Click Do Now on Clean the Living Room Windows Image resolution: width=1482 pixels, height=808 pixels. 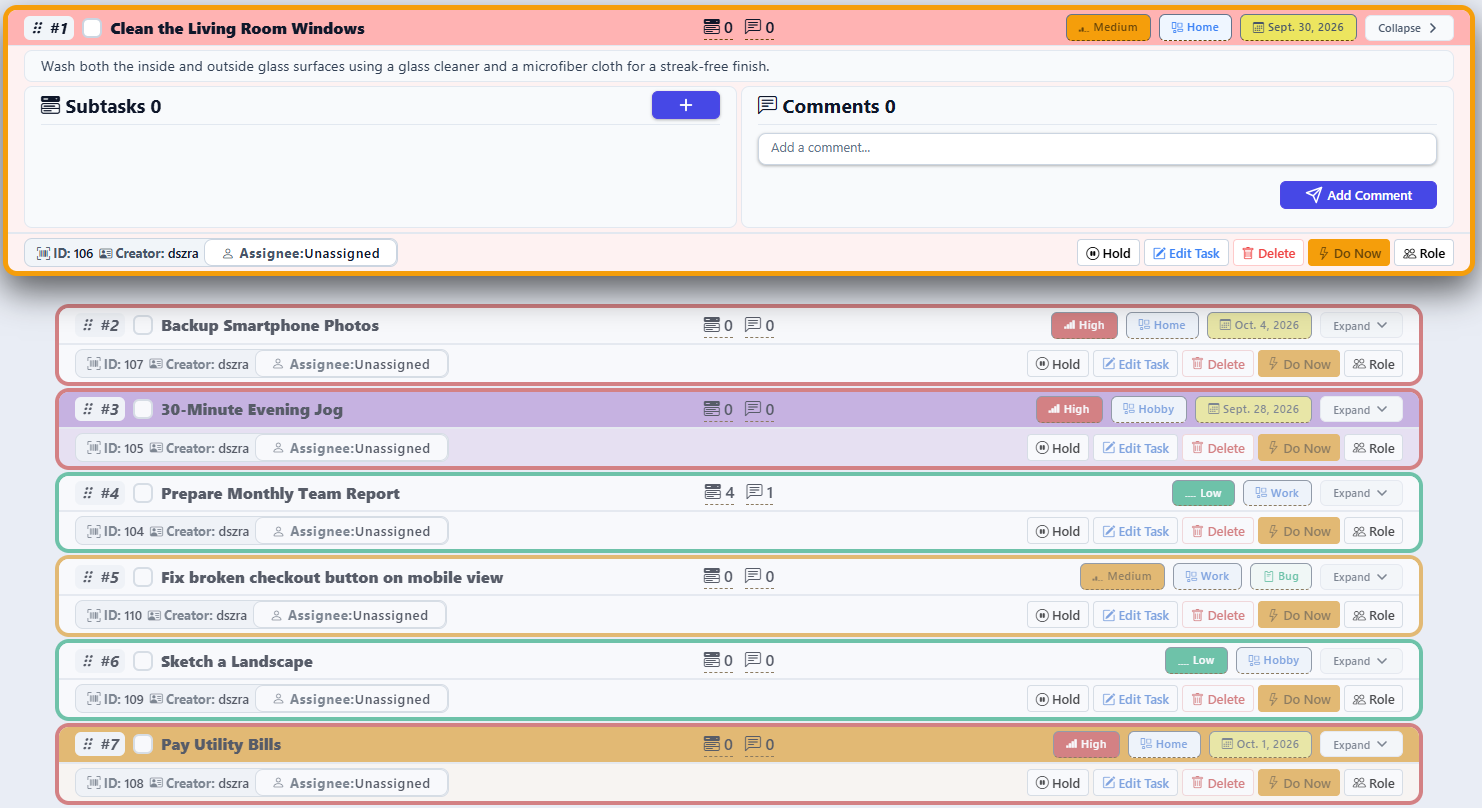pos(1349,253)
